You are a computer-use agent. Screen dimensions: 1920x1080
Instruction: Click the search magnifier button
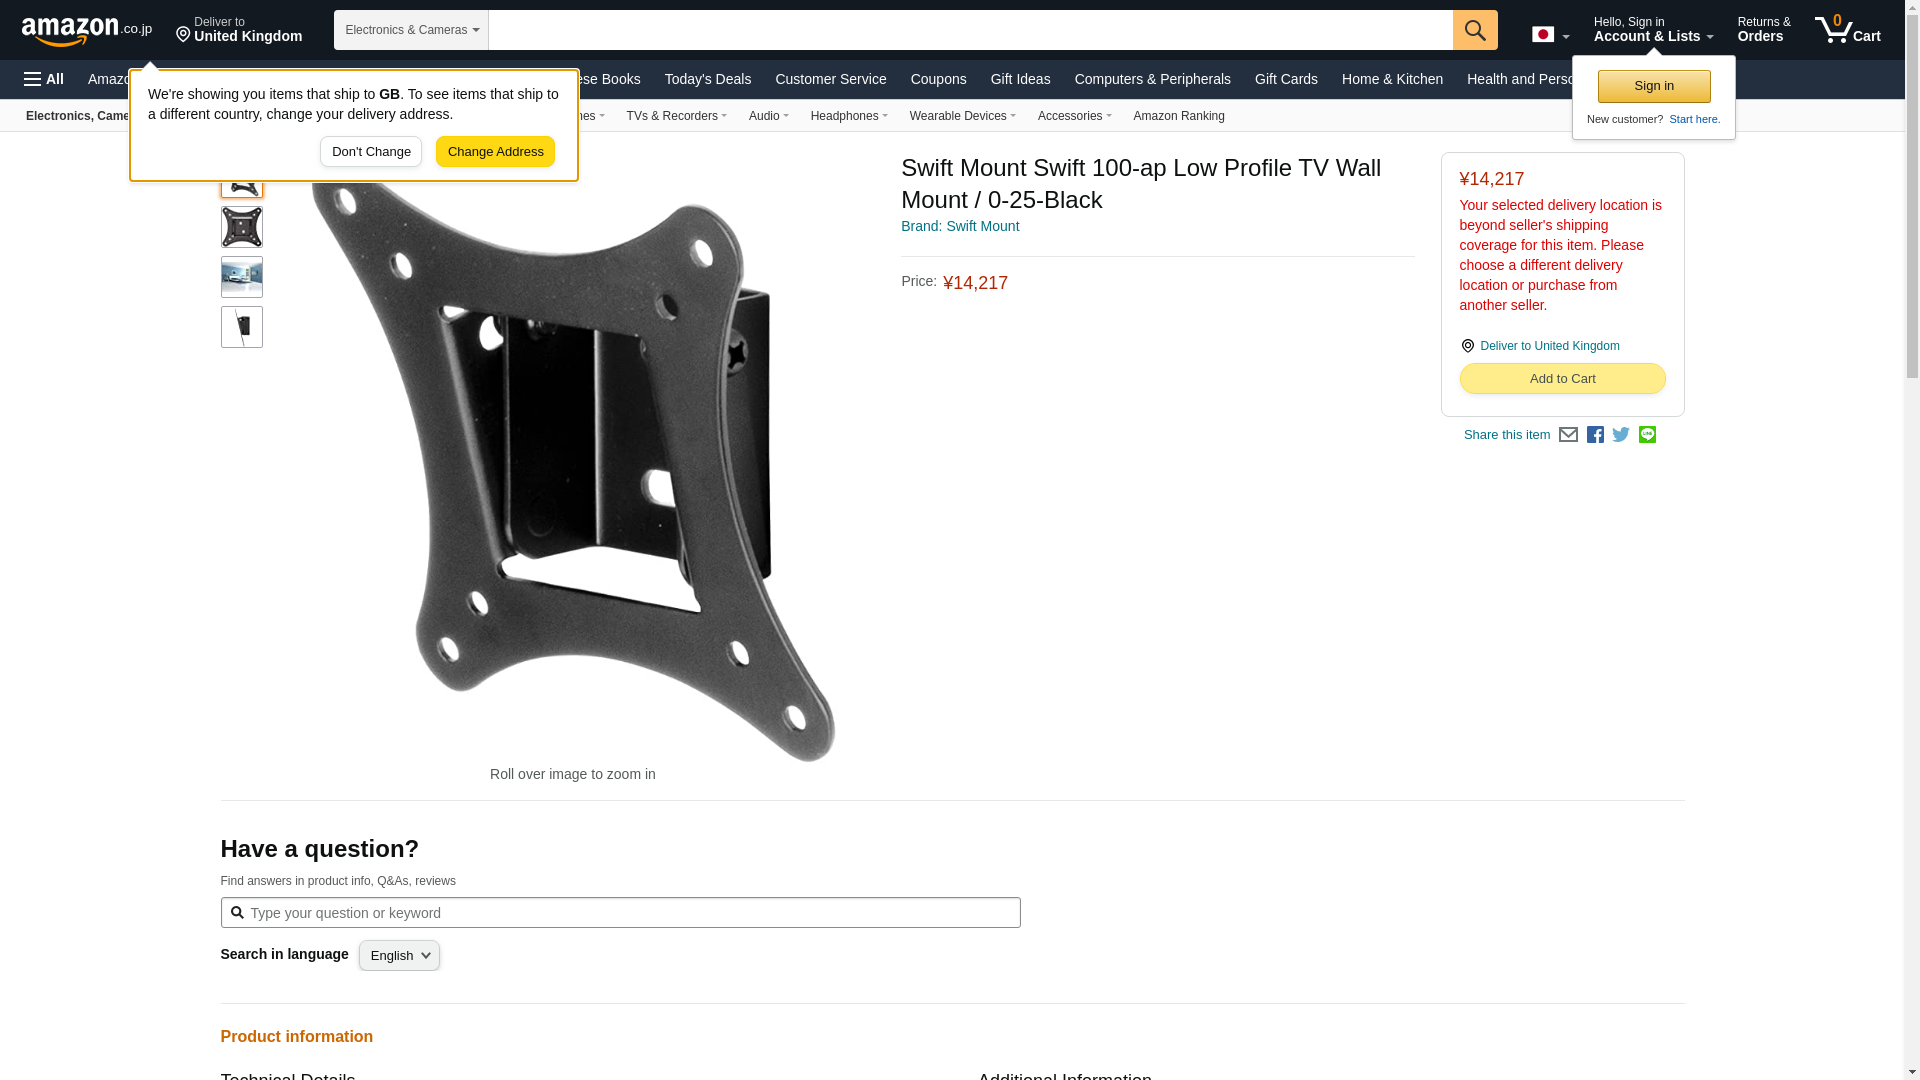pyautogui.click(x=1475, y=30)
